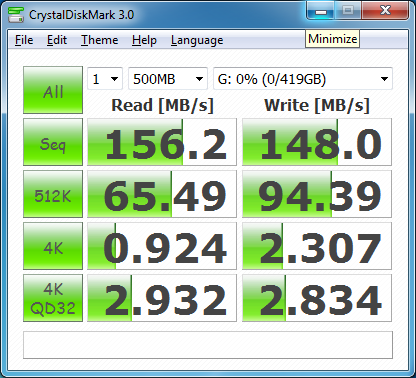The width and height of the screenshot is (416, 378).
Task: Click the CrystalDiskMark app icon in title bar
Action: (x=16, y=15)
